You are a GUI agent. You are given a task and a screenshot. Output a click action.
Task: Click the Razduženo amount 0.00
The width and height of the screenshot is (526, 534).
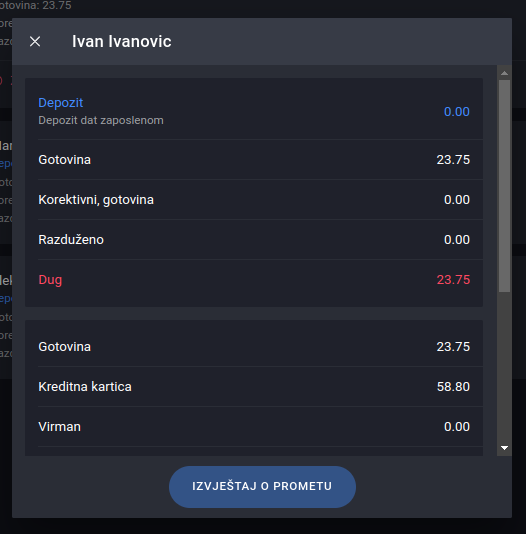click(x=457, y=240)
